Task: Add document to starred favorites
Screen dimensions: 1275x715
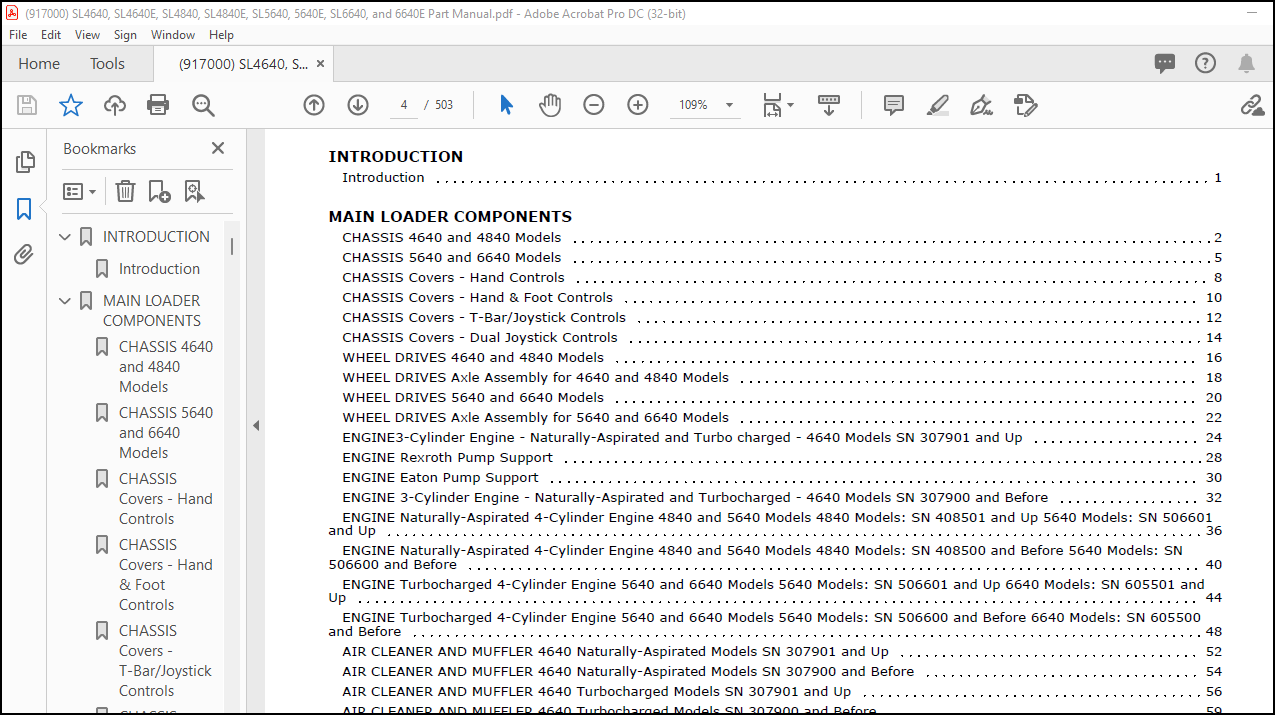Action: point(71,105)
